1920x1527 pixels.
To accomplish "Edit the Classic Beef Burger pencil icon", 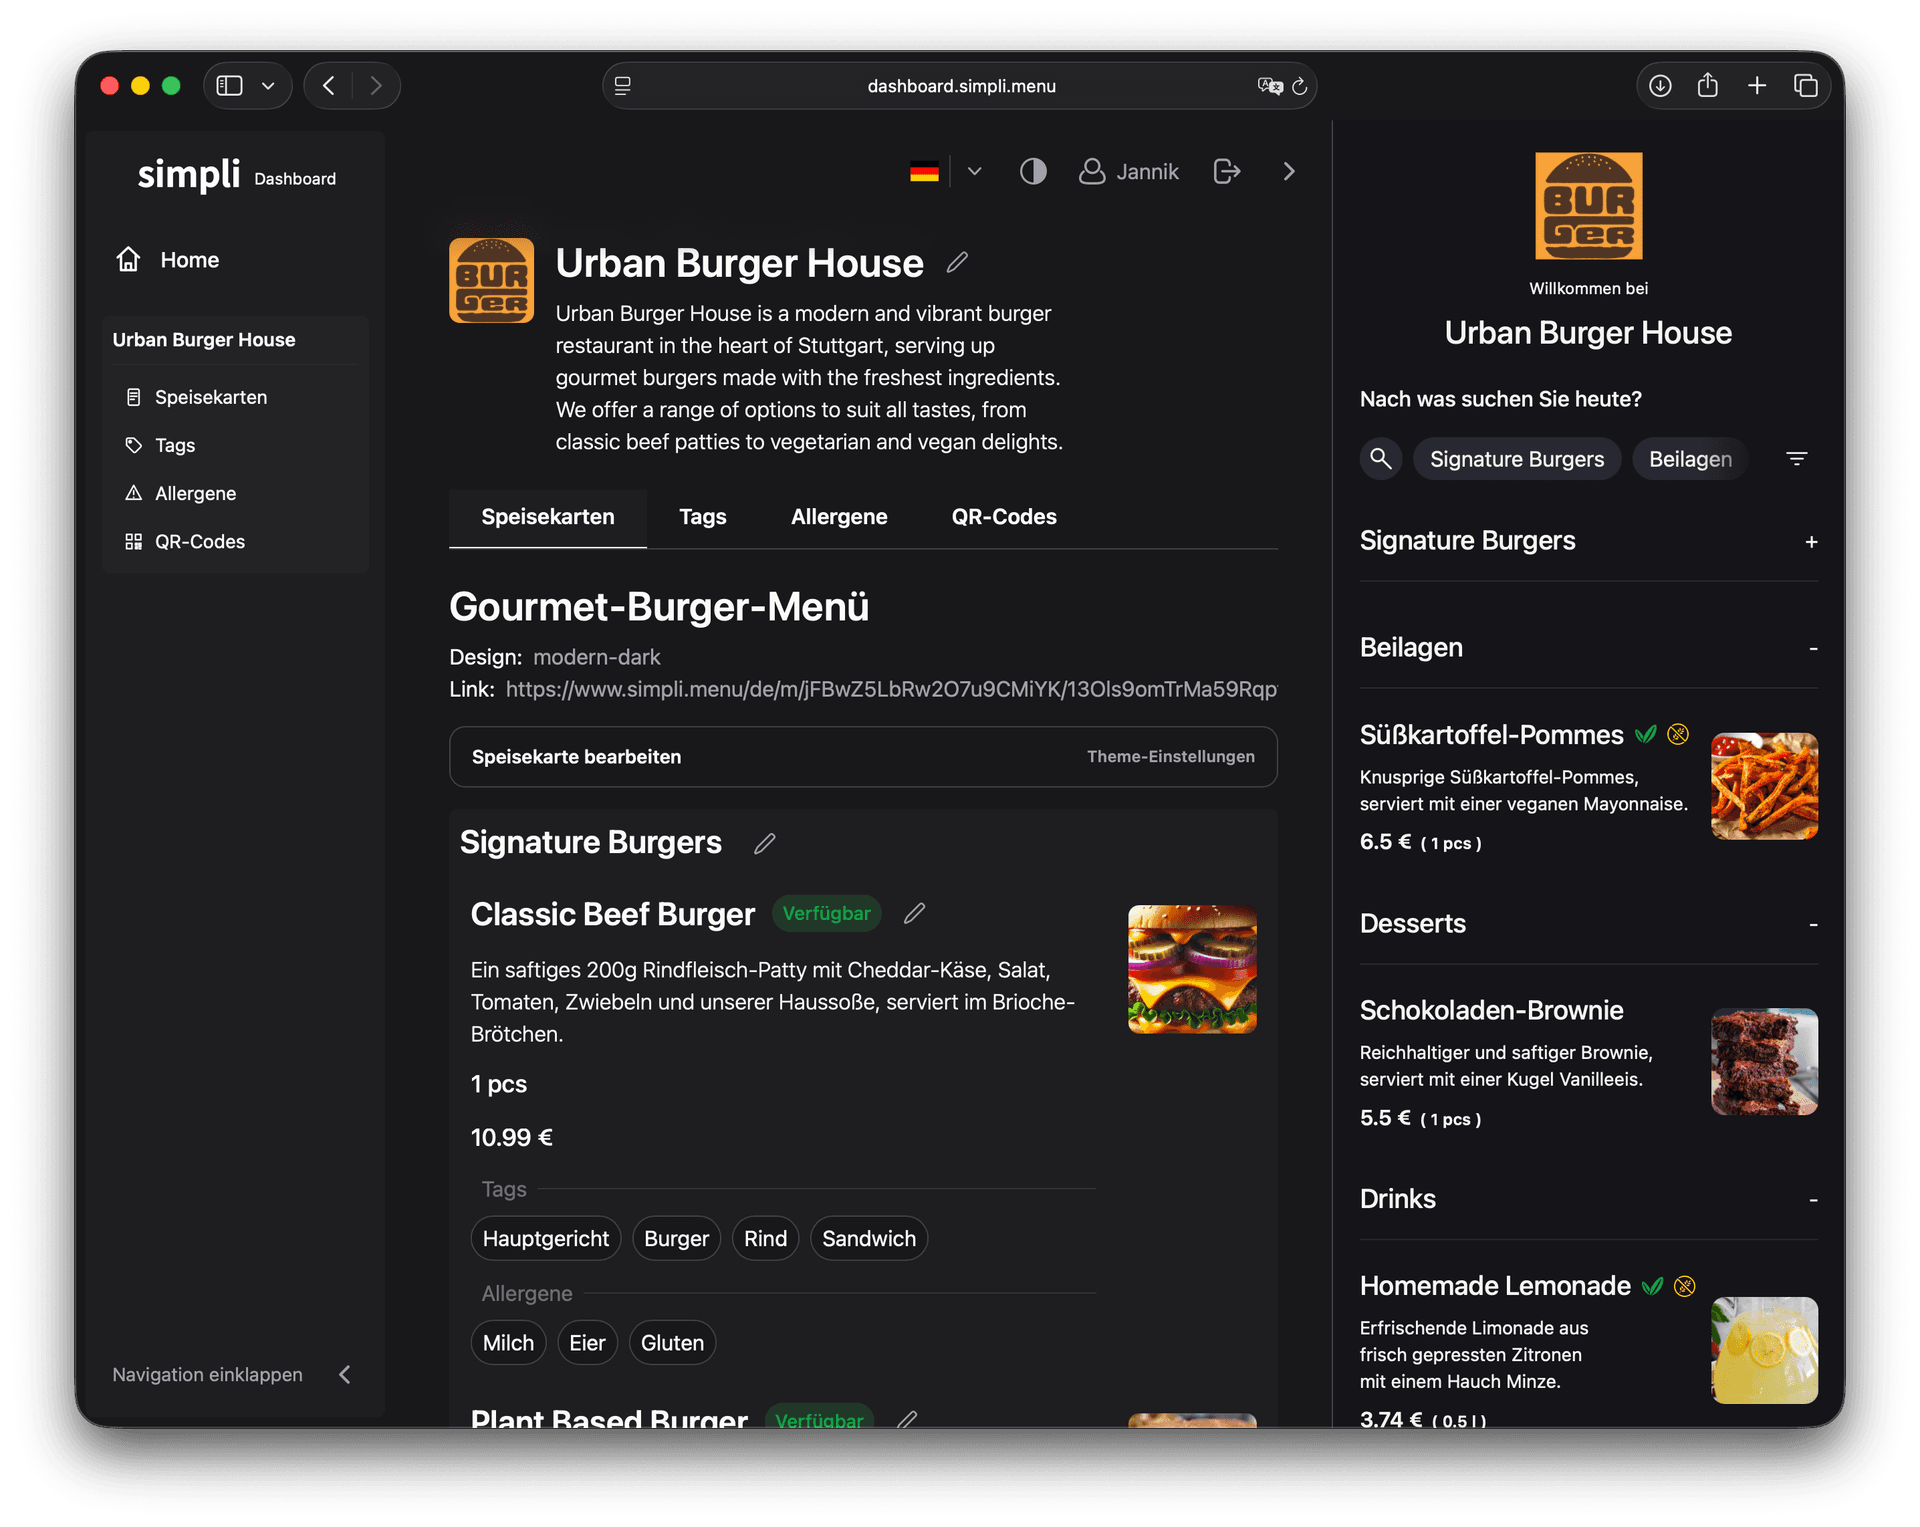I will [x=915, y=913].
